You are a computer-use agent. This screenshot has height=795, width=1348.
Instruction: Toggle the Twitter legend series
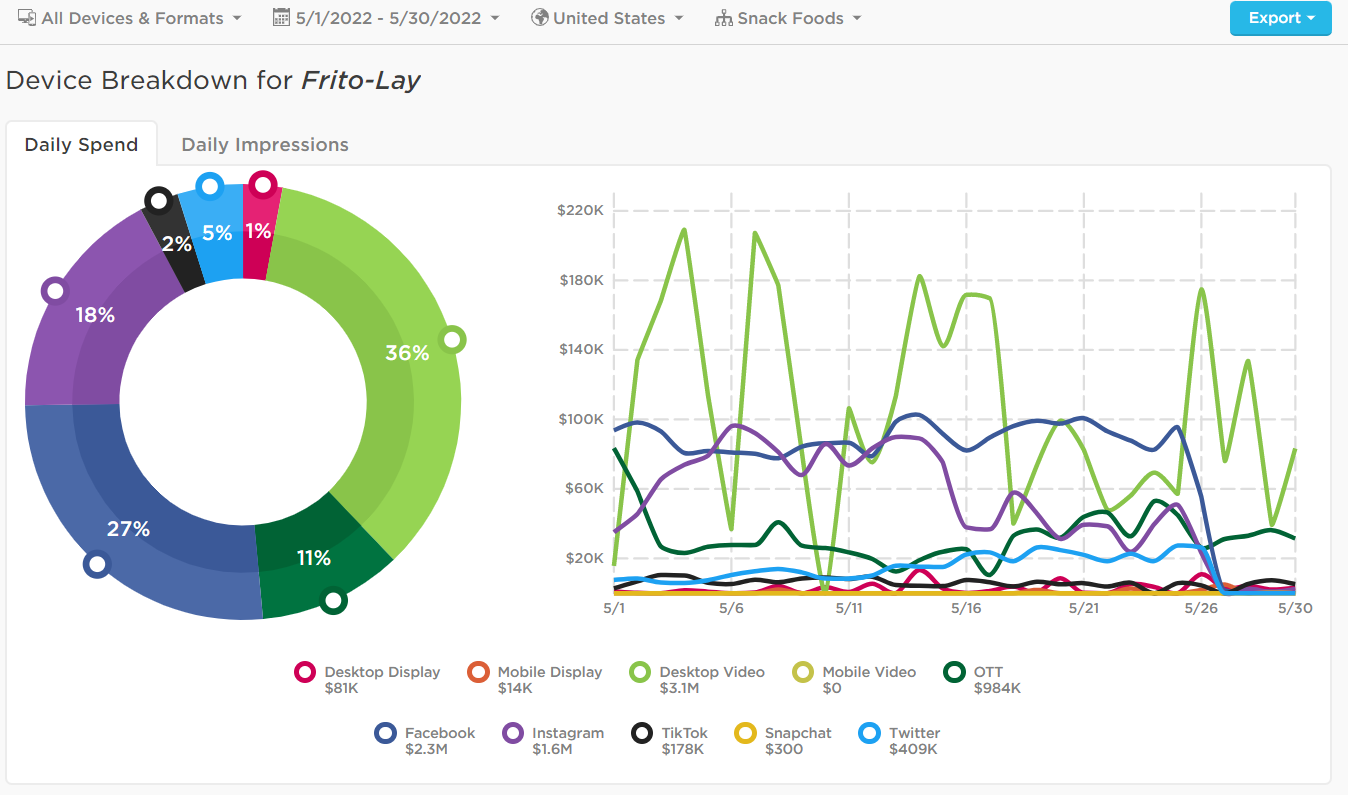(900, 741)
